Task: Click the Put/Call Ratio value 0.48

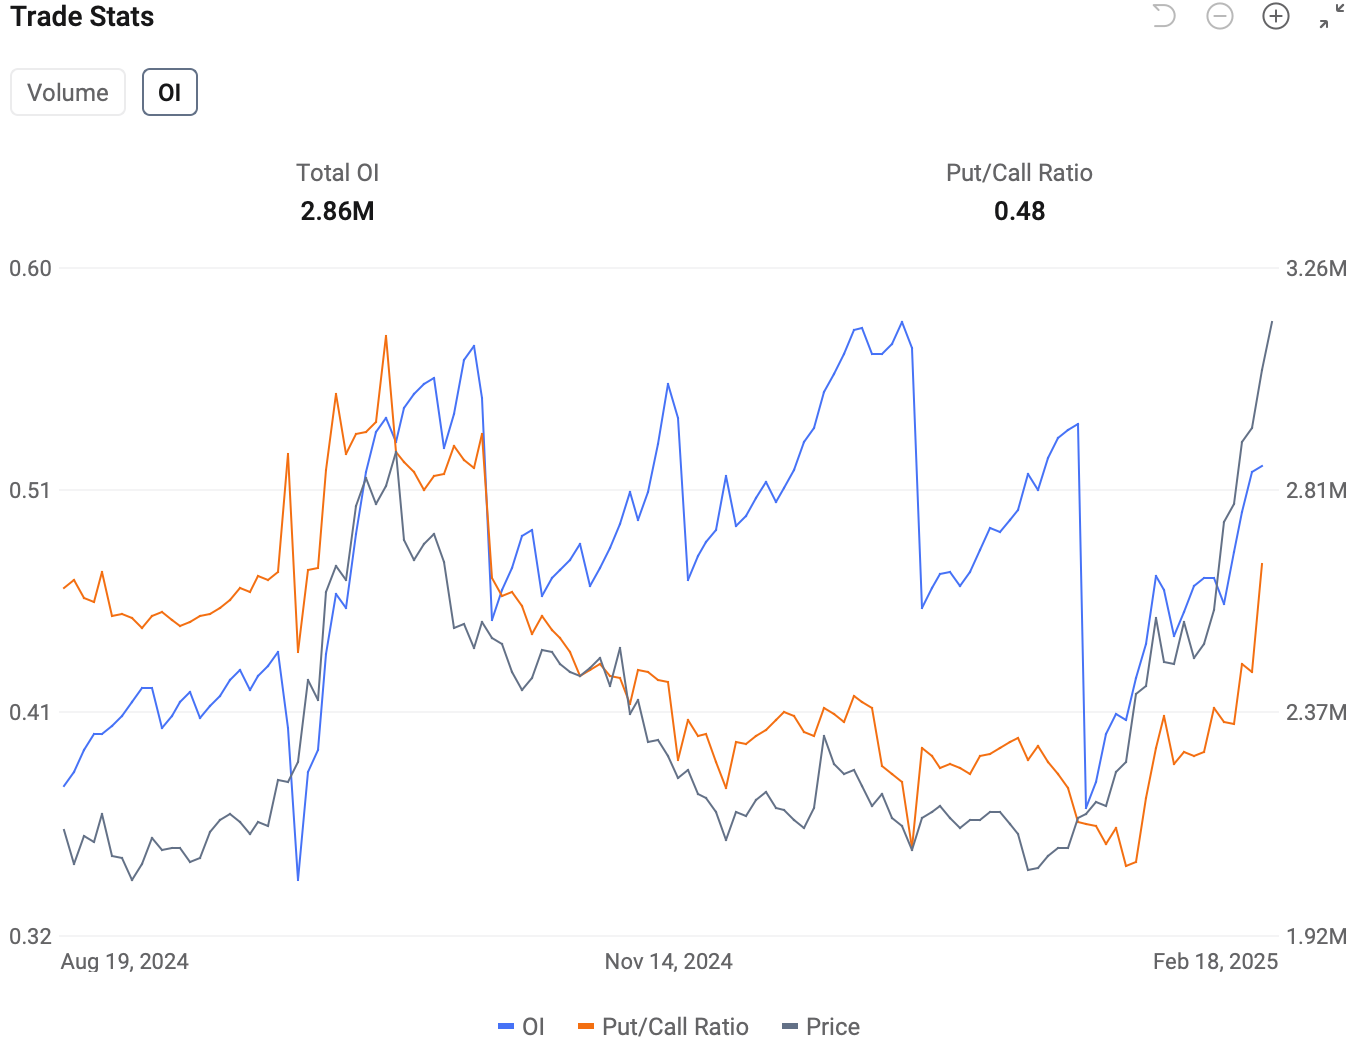Action: pyautogui.click(x=1019, y=211)
